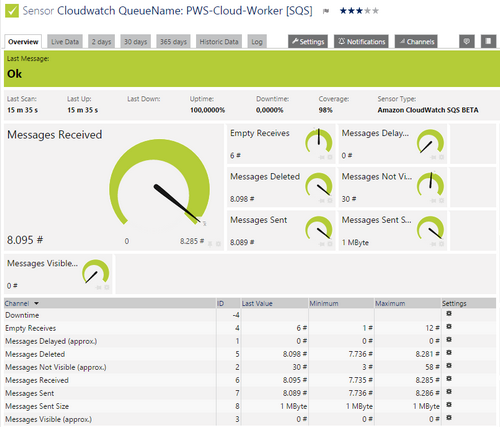The width and height of the screenshot is (500, 427).
Task: Set sensor priority to five stars
Action: pos(376,11)
